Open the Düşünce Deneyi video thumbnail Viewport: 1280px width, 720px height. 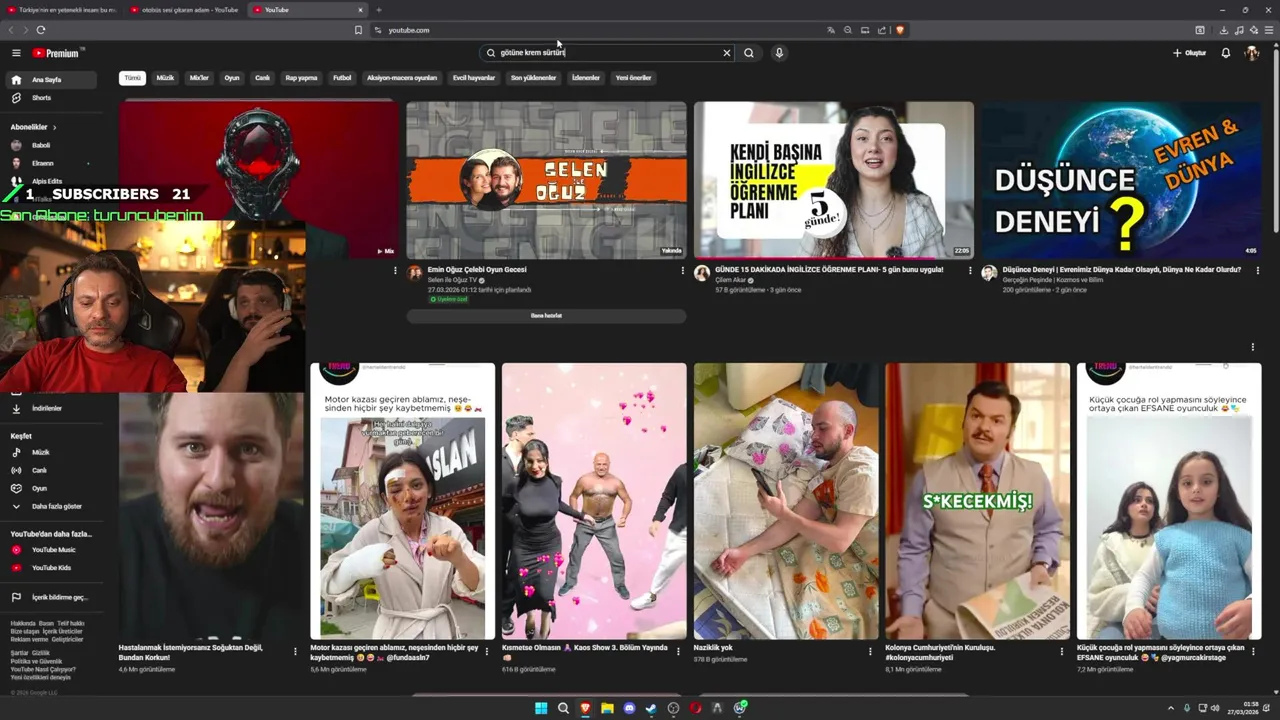tap(1121, 180)
